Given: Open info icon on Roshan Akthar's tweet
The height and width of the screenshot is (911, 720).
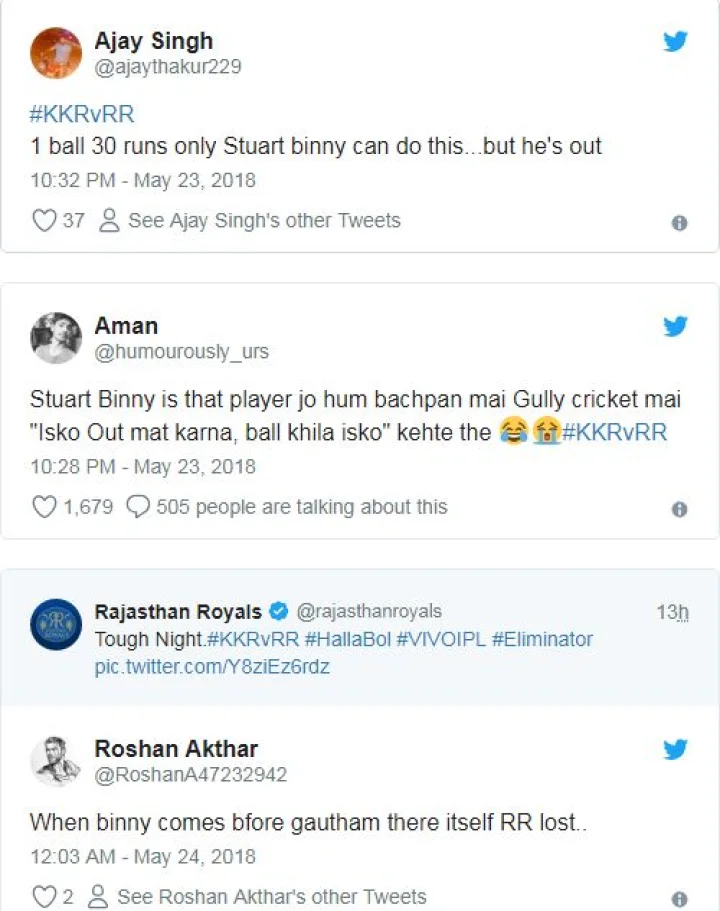Looking at the screenshot, I should (x=679, y=899).
